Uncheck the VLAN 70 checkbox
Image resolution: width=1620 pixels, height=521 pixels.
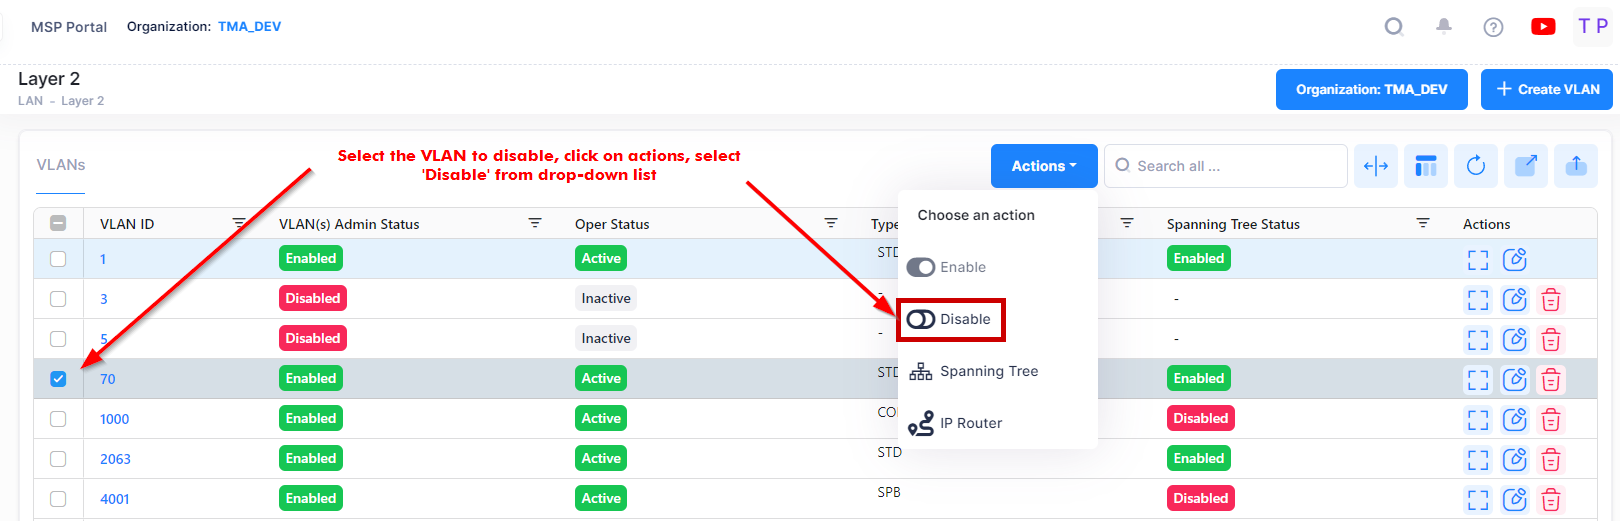point(58,379)
